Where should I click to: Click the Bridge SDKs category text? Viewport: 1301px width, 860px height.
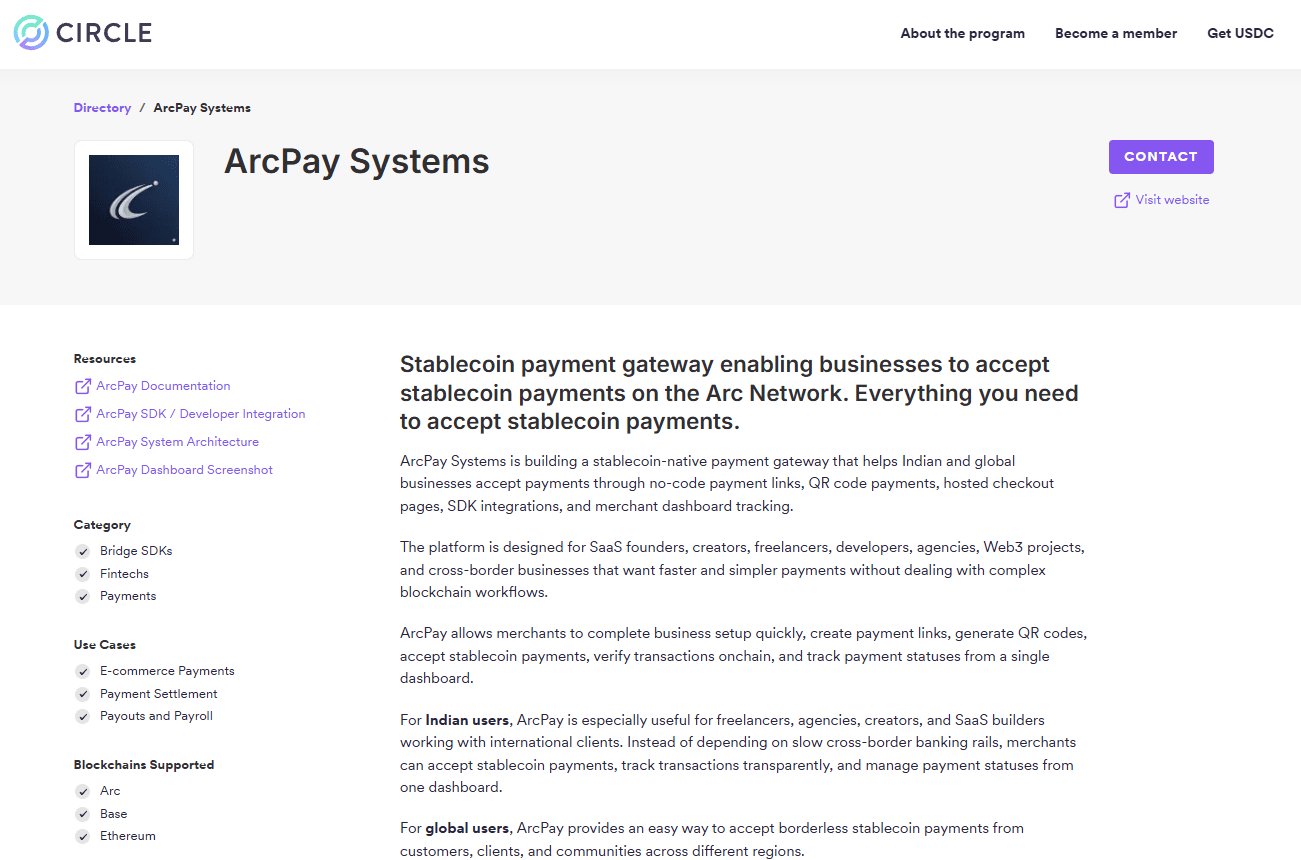coord(136,551)
